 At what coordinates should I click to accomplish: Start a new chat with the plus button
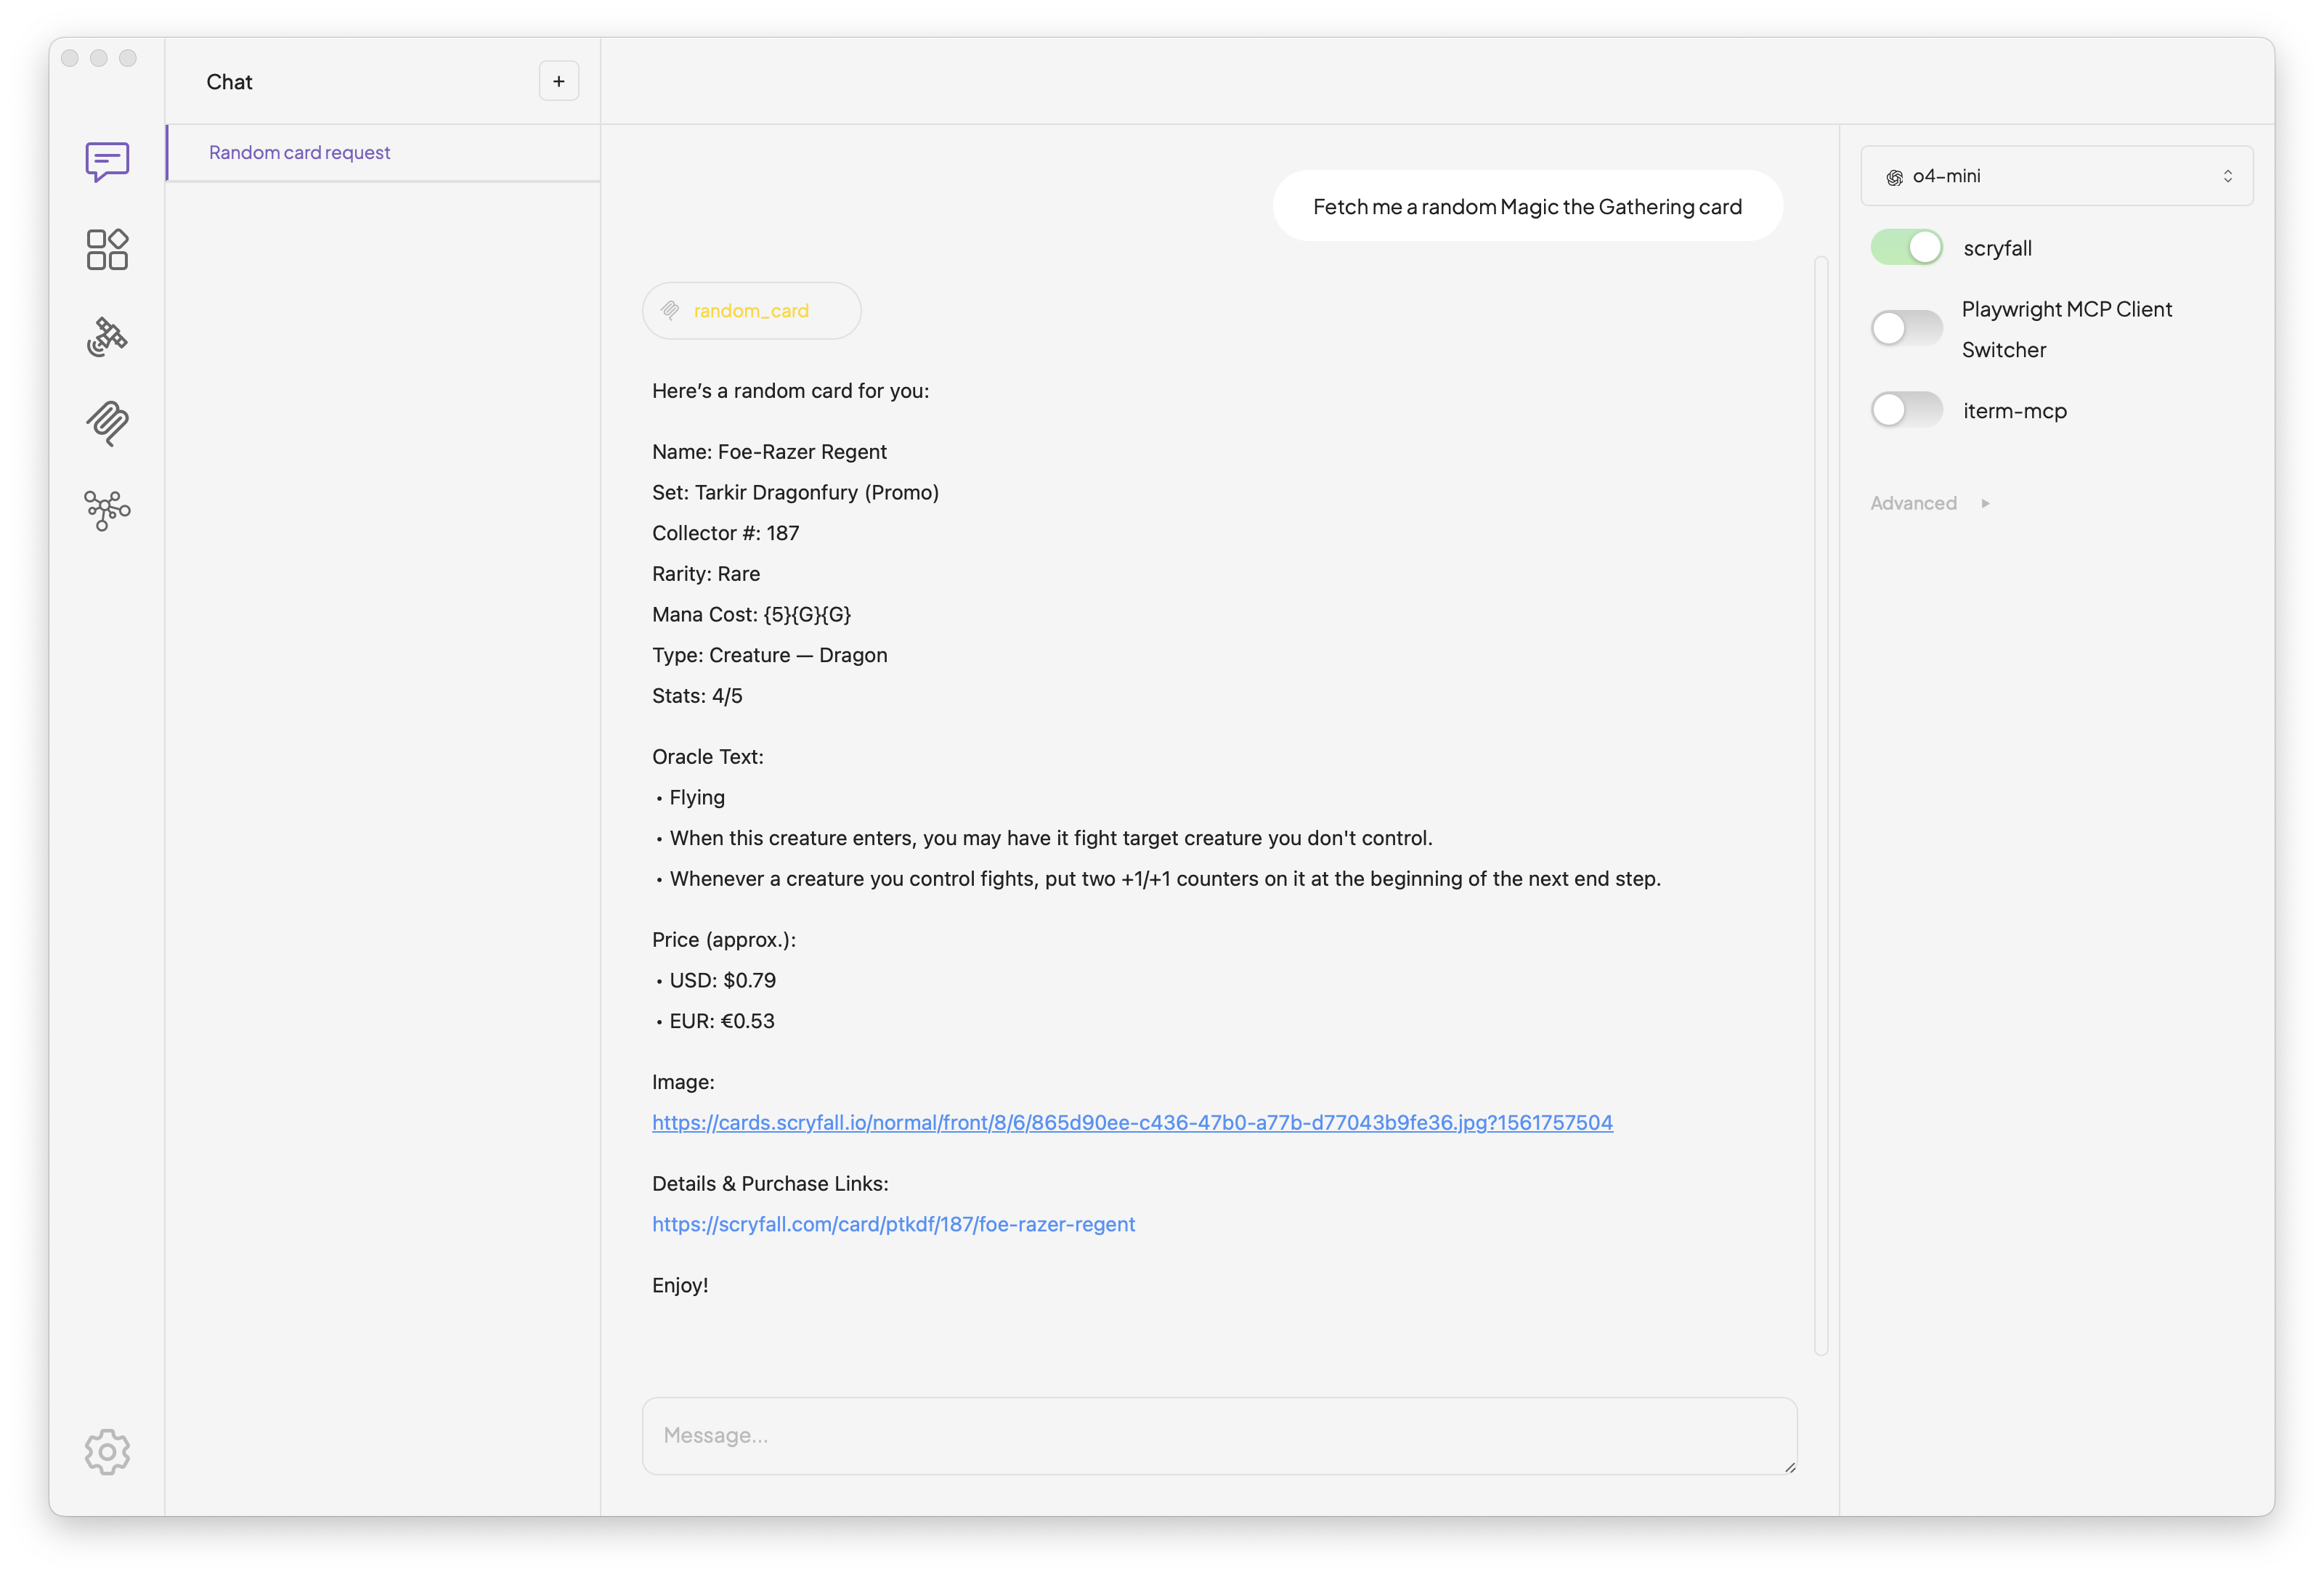click(559, 81)
